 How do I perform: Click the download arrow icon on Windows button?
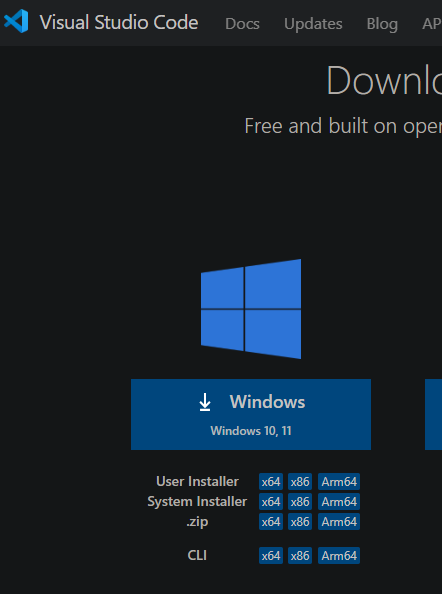(205, 402)
